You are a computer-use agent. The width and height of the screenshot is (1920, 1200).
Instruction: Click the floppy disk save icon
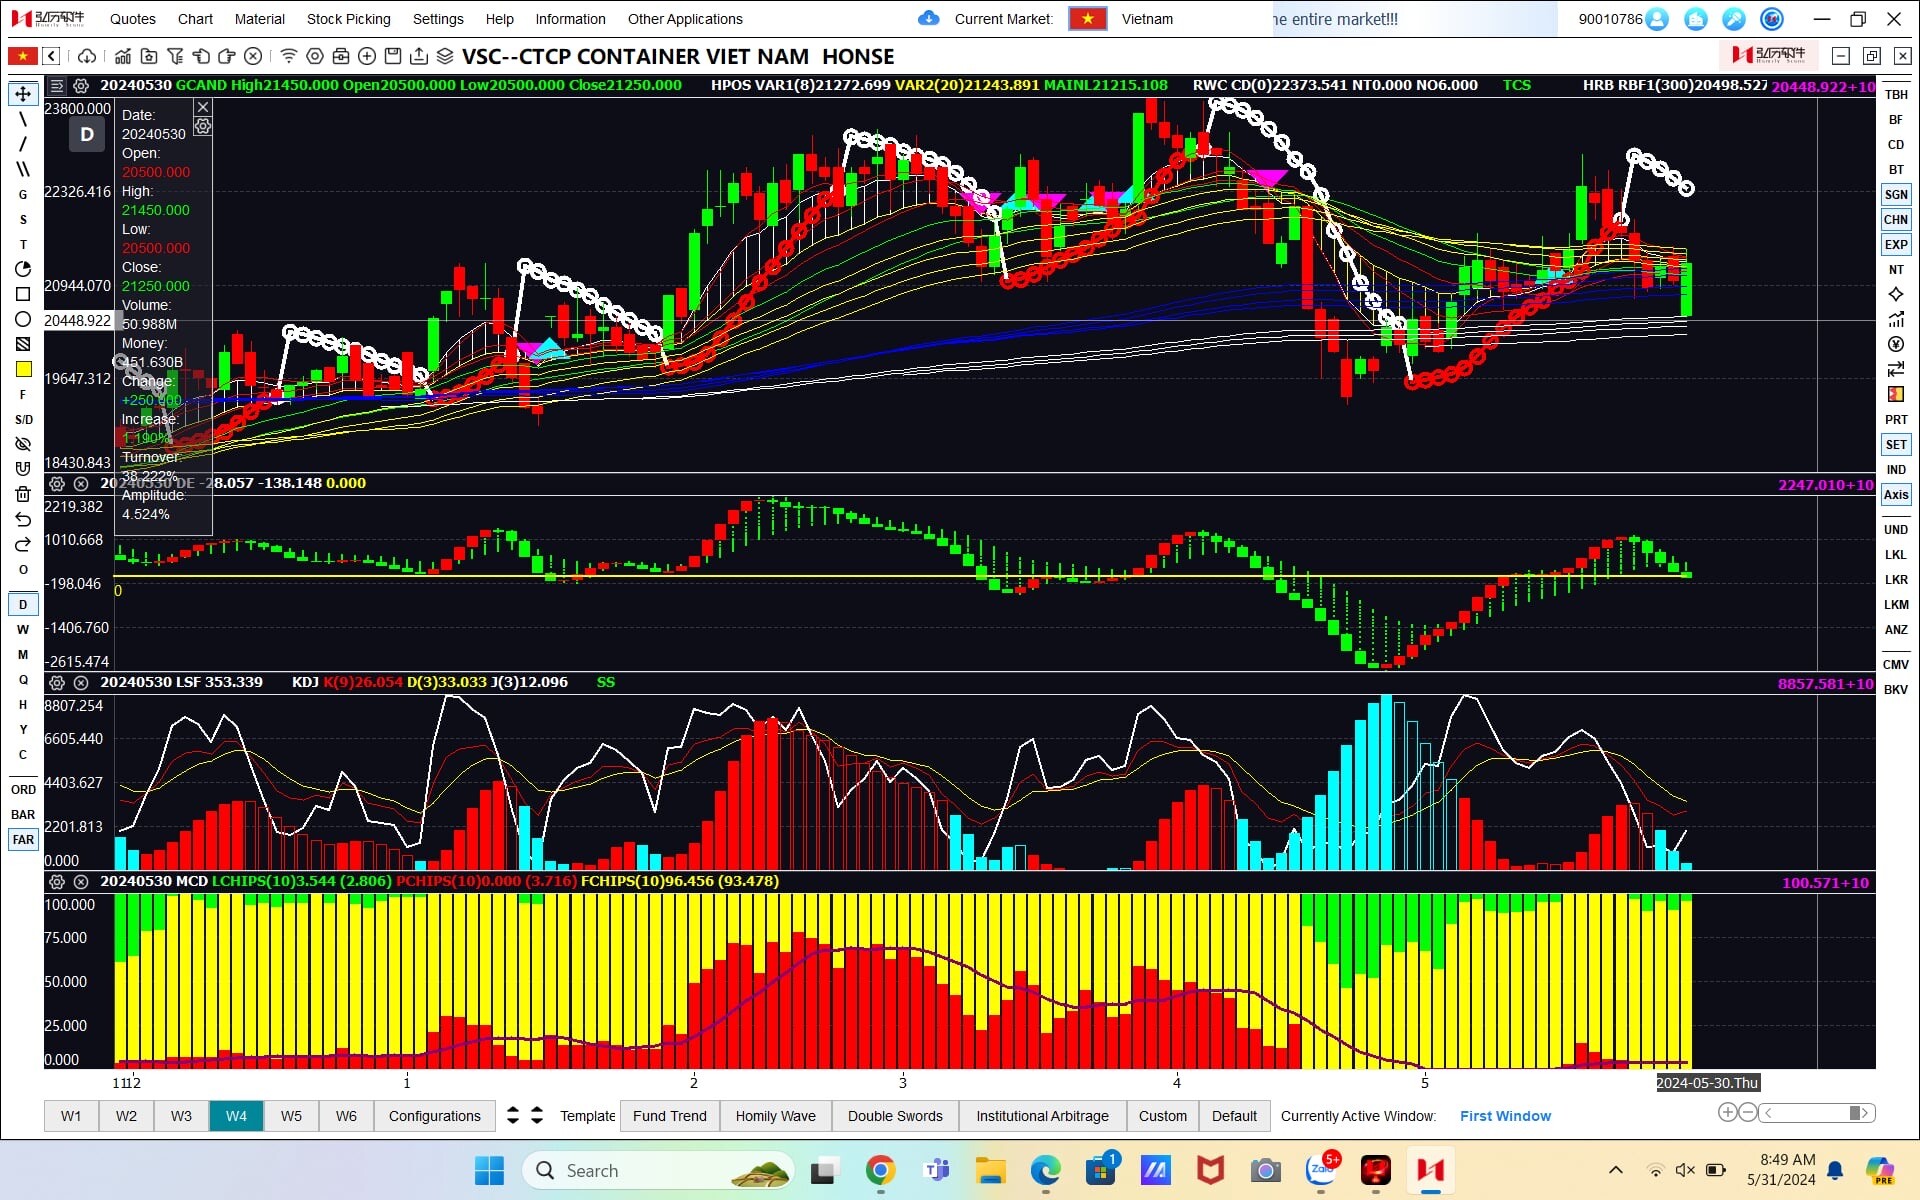coord(393,56)
